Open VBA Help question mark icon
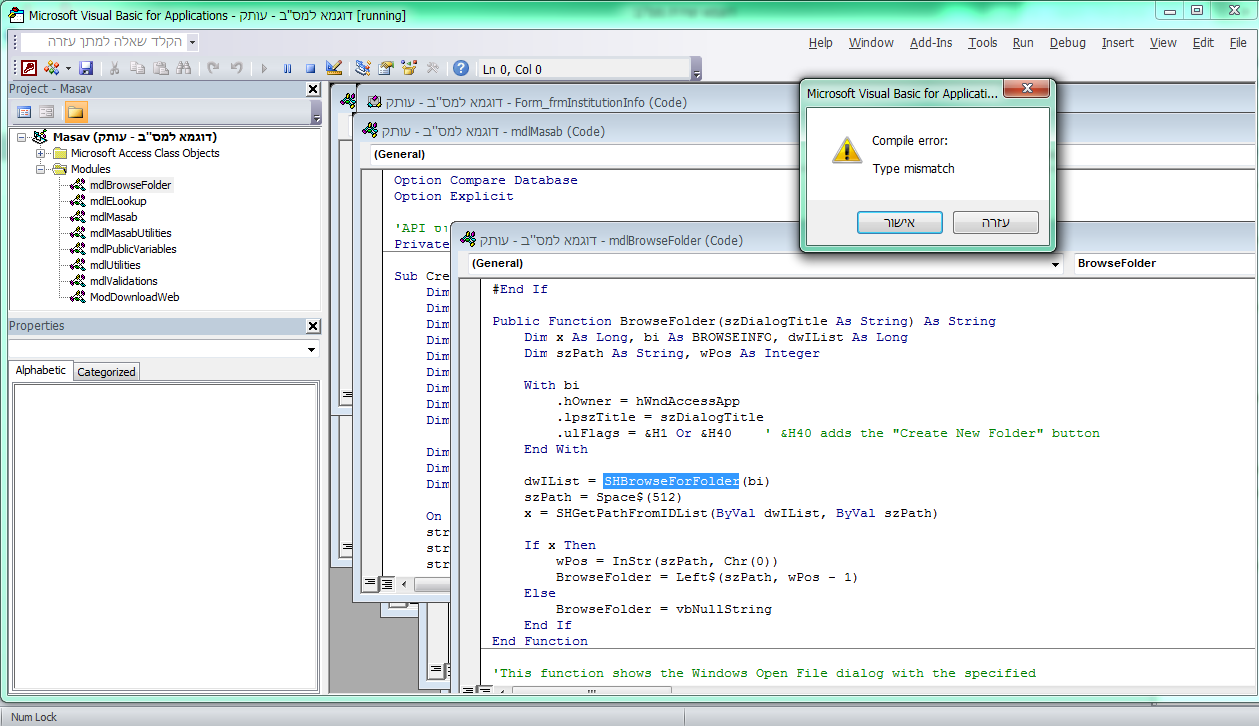 (460, 68)
